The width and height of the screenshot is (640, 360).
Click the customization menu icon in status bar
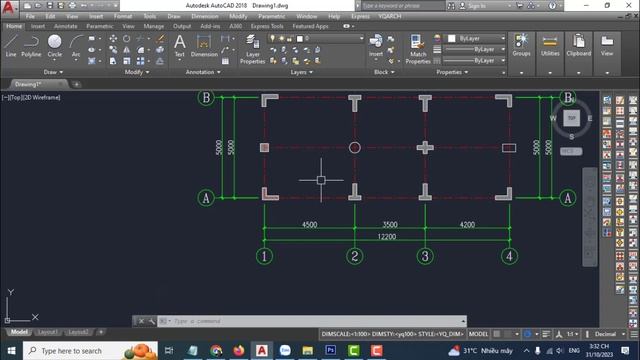[634, 334]
